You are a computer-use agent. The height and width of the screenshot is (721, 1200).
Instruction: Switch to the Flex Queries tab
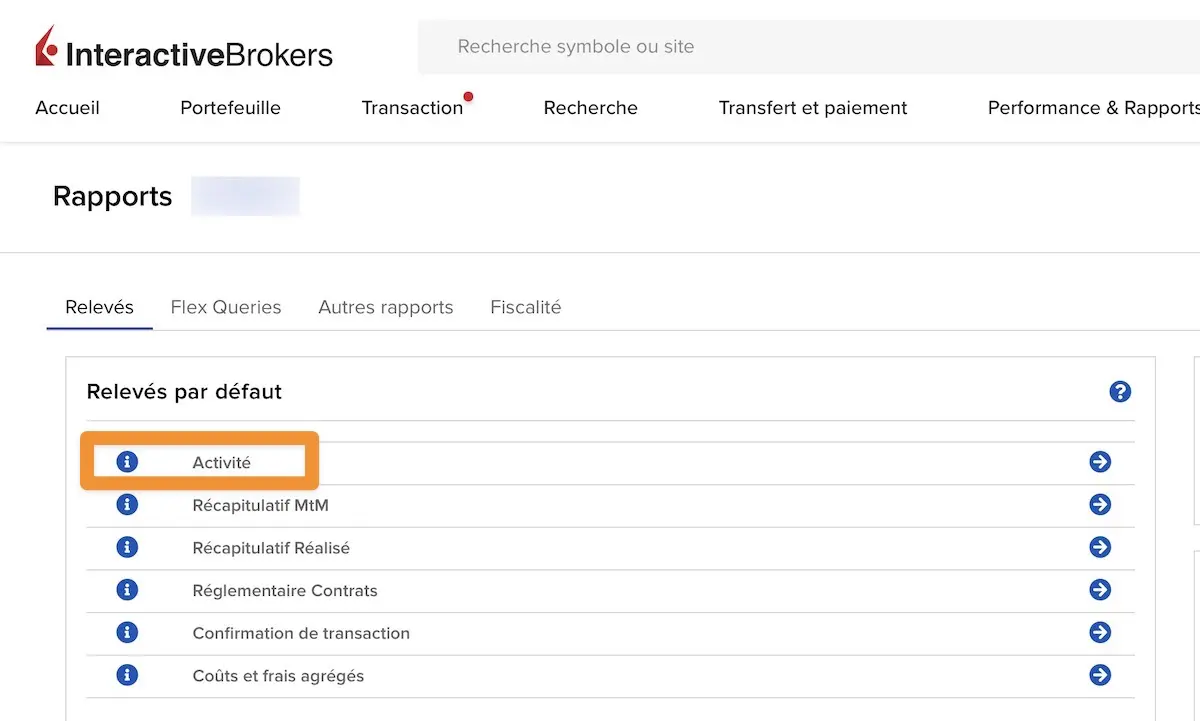(x=226, y=307)
